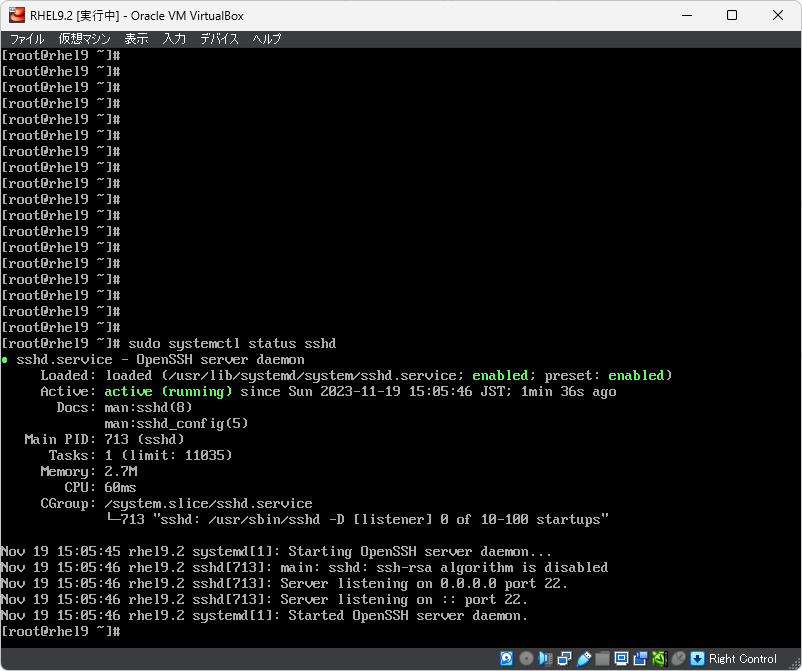Image resolution: width=802 pixels, height=671 pixels.
Task: Click the shared folders status icon
Action: pos(603,658)
